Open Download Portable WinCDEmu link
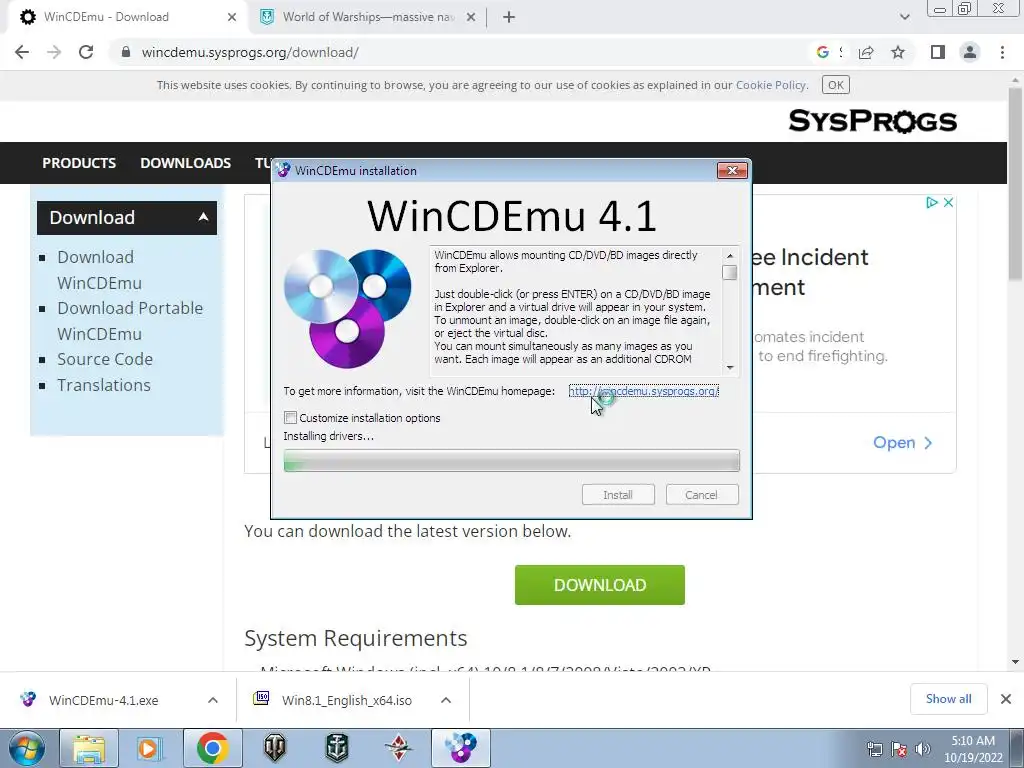1024x768 pixels. (x=130, y=321)
